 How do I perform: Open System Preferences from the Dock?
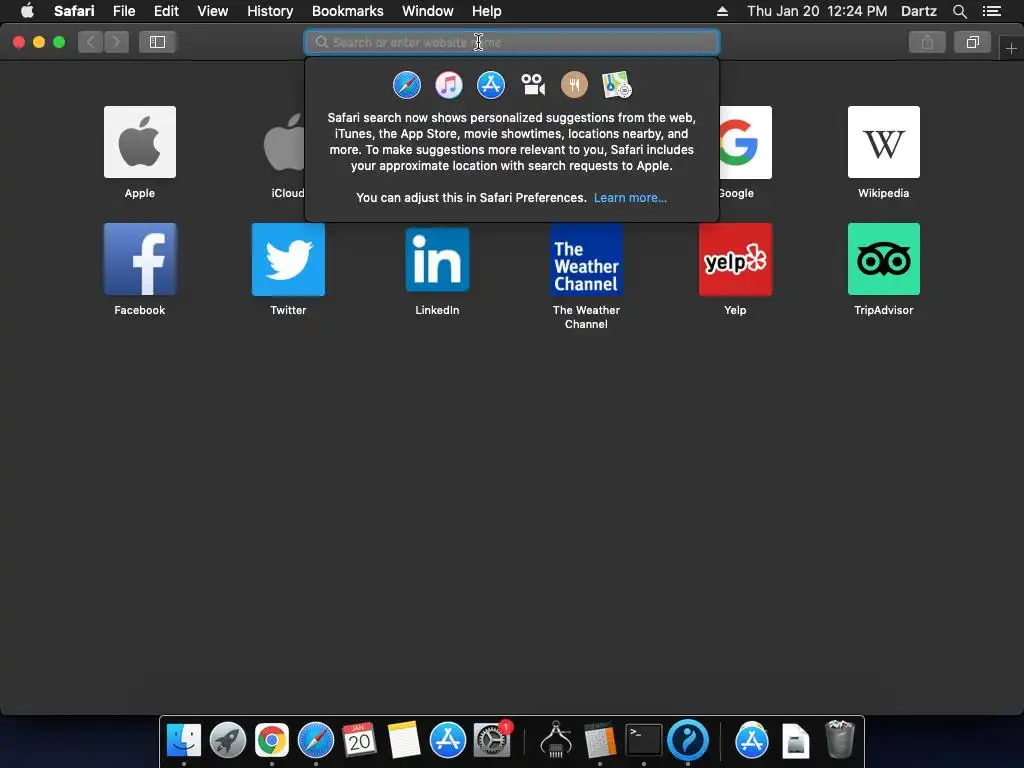pos(491,740)
